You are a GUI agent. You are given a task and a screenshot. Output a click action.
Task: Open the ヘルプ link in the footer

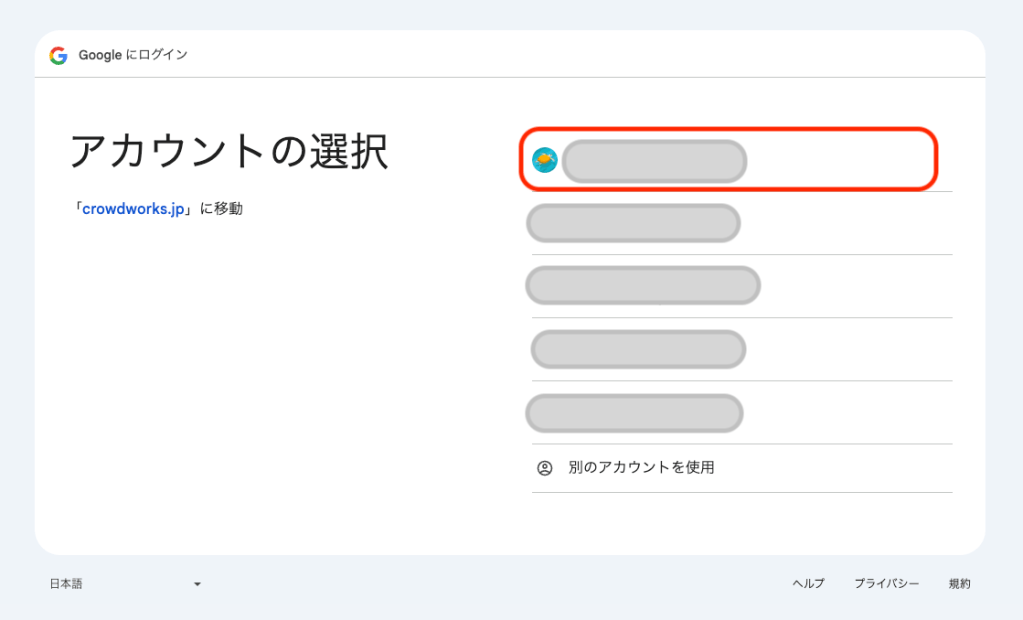point(808,584)
